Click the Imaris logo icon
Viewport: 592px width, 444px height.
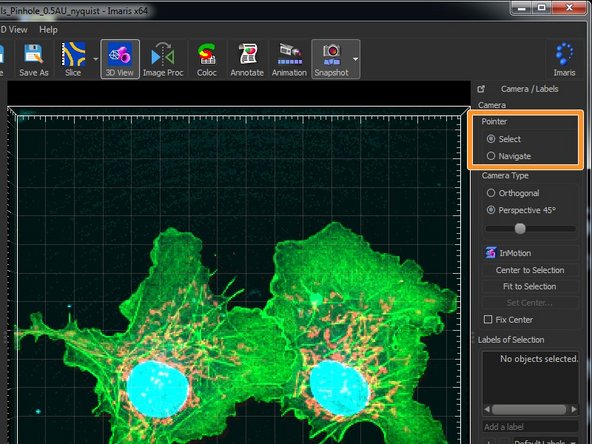coord(564,60)
